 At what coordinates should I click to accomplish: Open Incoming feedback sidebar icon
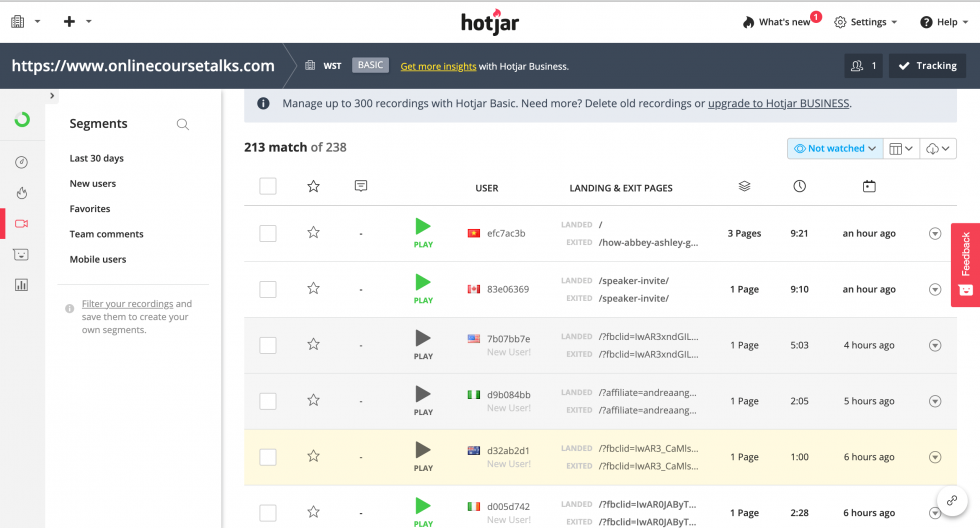click(21, 254)
